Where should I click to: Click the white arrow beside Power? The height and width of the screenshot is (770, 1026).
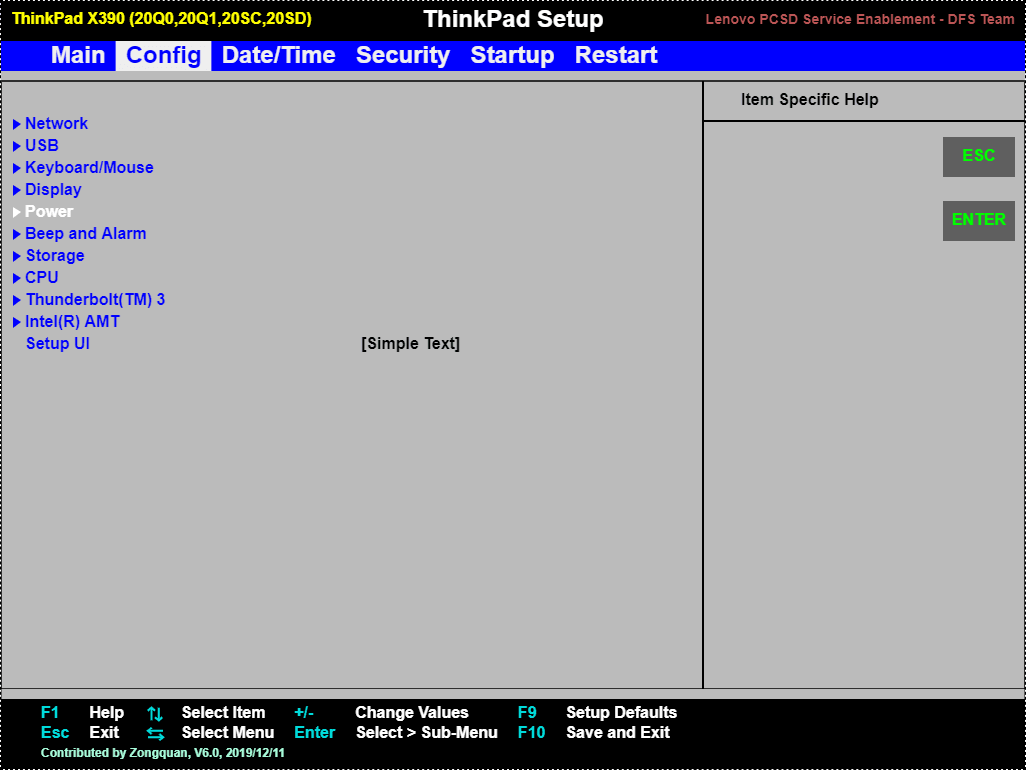(x=17, y=213)
